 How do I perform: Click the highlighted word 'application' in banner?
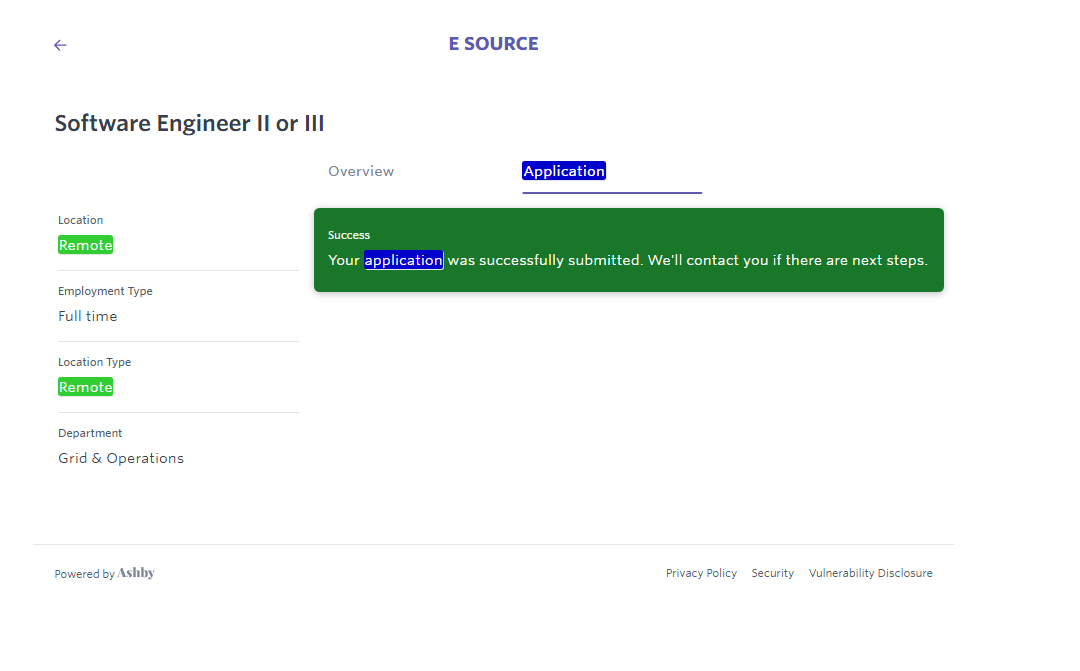pos(403,260)
